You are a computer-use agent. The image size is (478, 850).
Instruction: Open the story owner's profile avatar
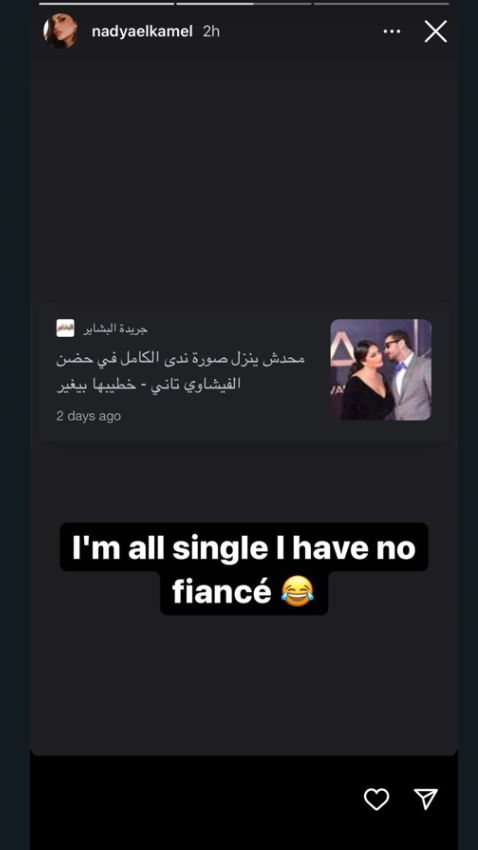point(60,31)
